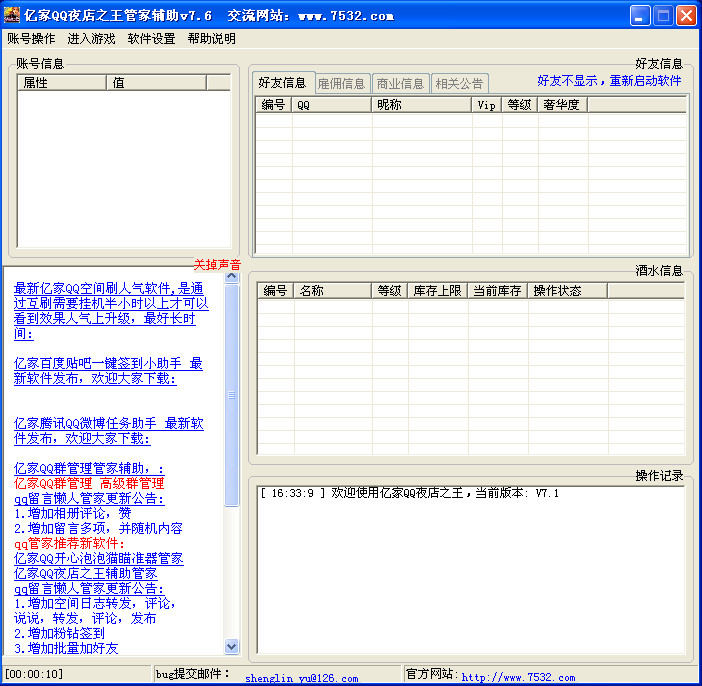Click the QQ column header
The width and height of the screenshot is (702, 686).
coord(332,105)
